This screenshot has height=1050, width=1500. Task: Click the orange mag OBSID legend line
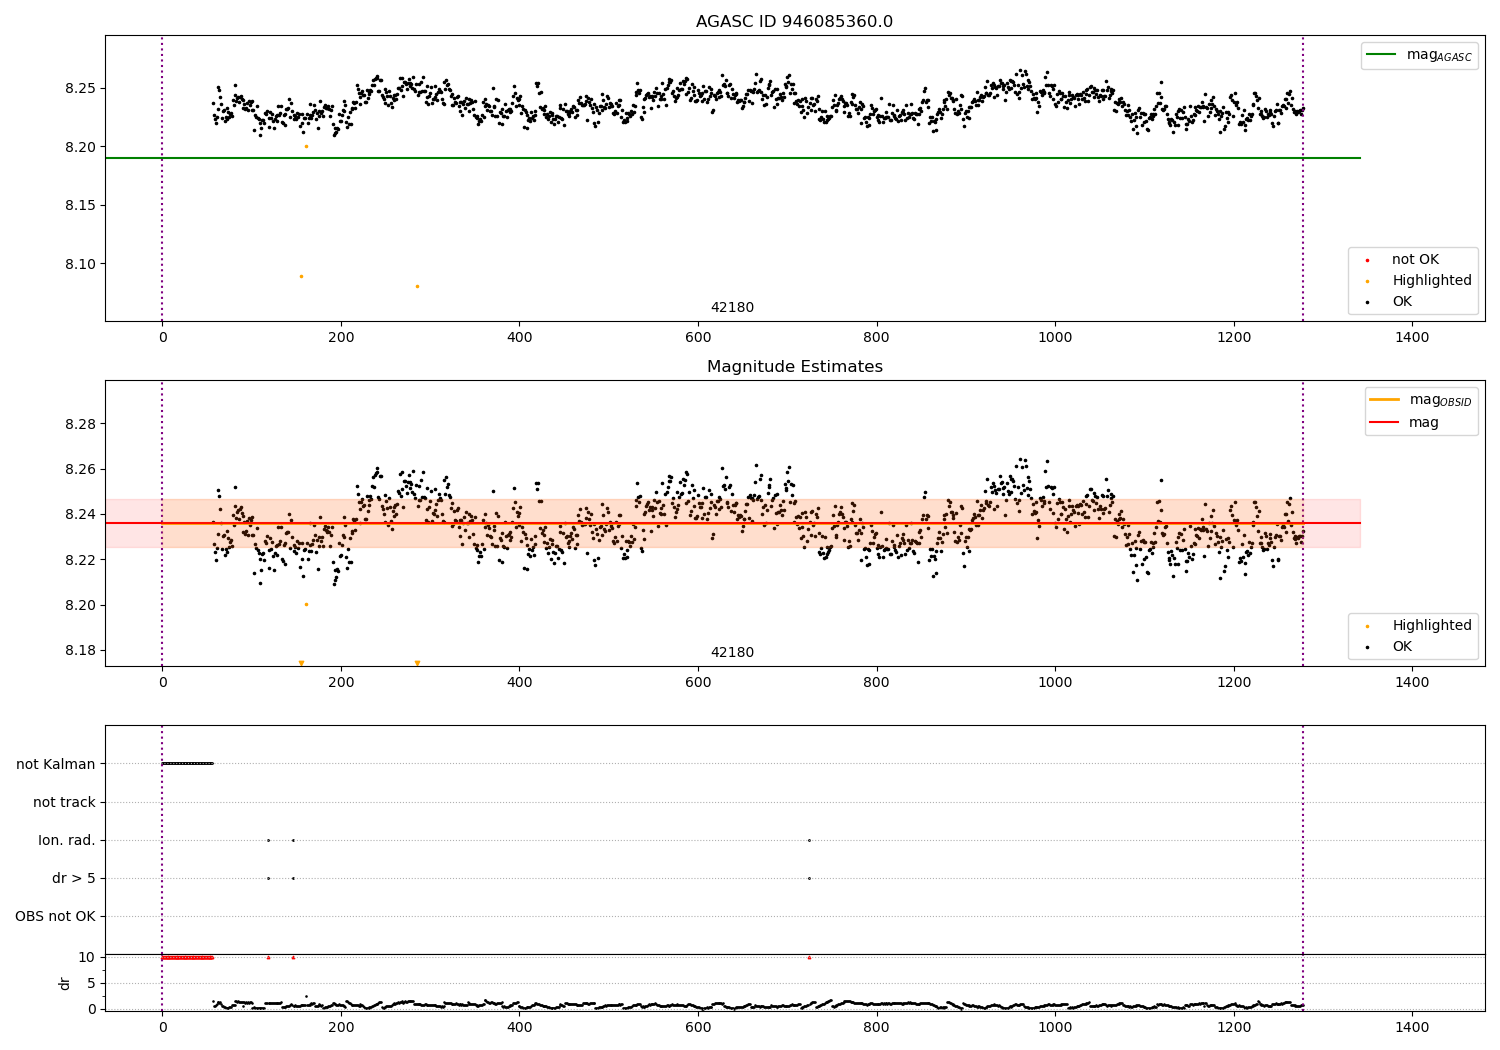pyautogui.click(x=1385, y=400)
